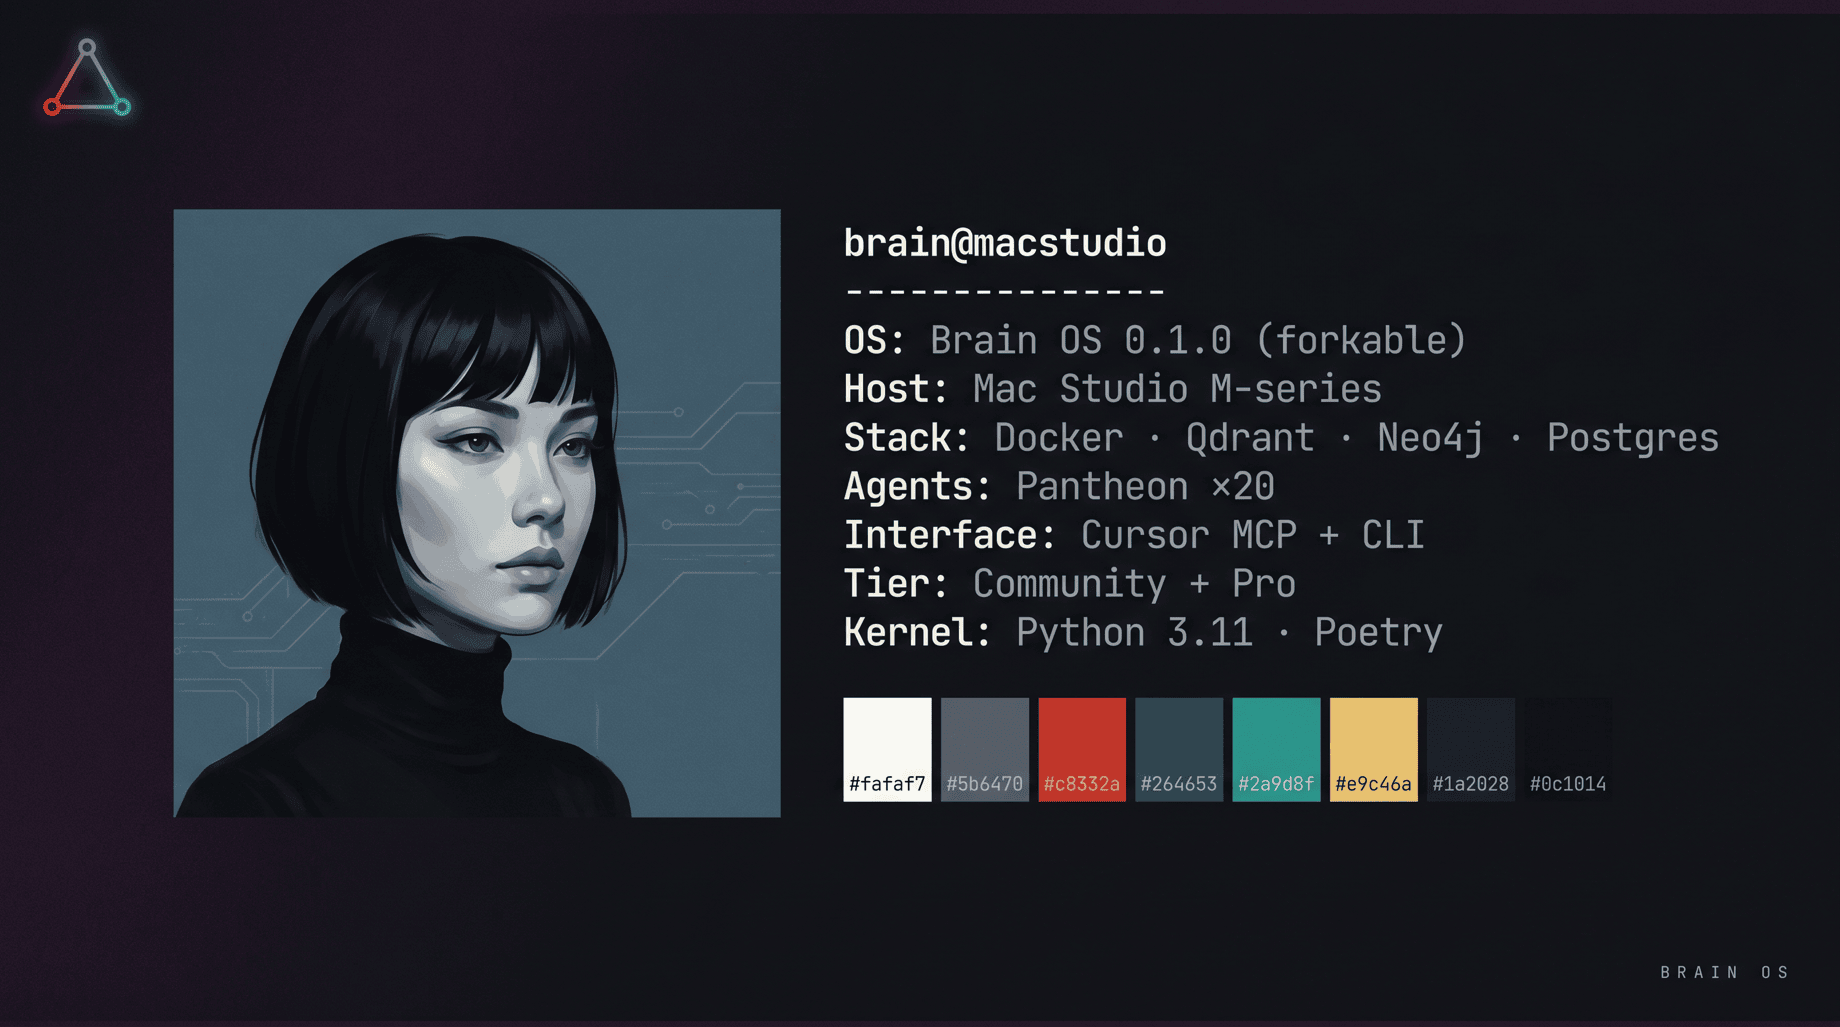Click the 'Neo4j' stack entry

pos(1430,439)
